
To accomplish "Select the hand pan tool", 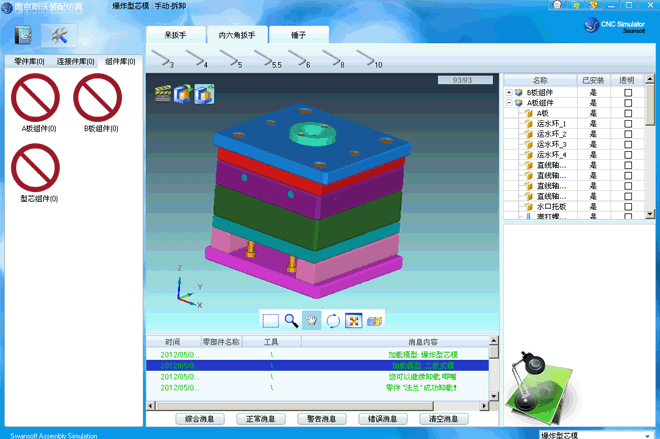I will (x=312, y=320).
